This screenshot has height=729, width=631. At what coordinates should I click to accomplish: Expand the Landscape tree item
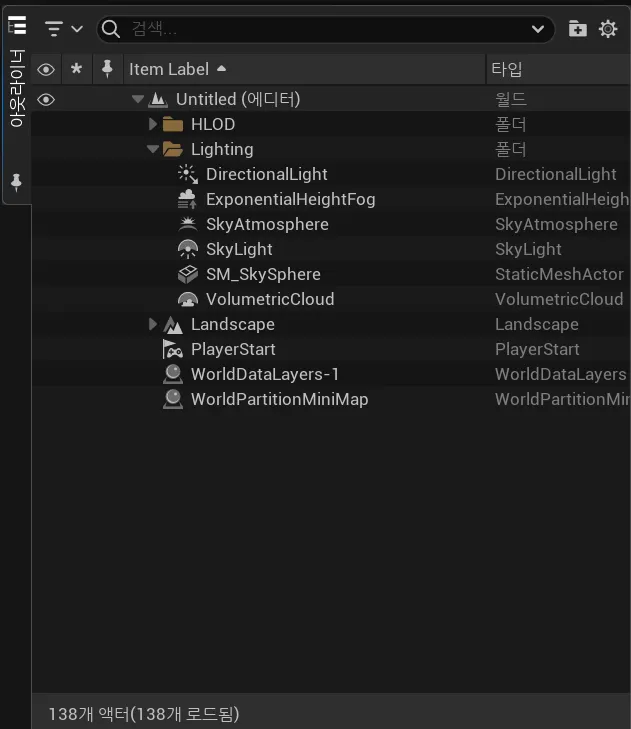pyautogui.click(x=153, y=324)
